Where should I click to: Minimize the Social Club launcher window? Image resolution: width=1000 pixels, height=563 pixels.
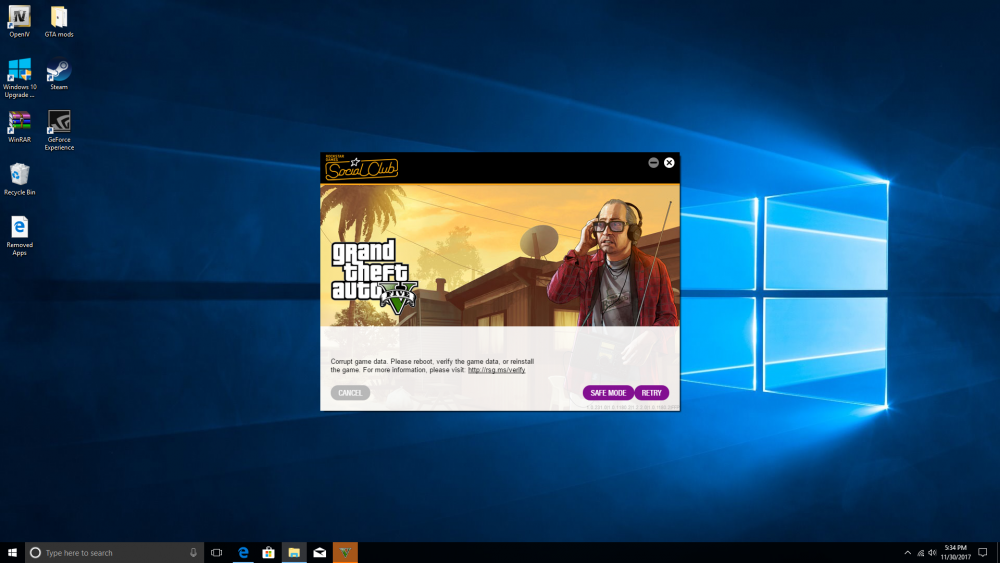[x=653, y=163]
